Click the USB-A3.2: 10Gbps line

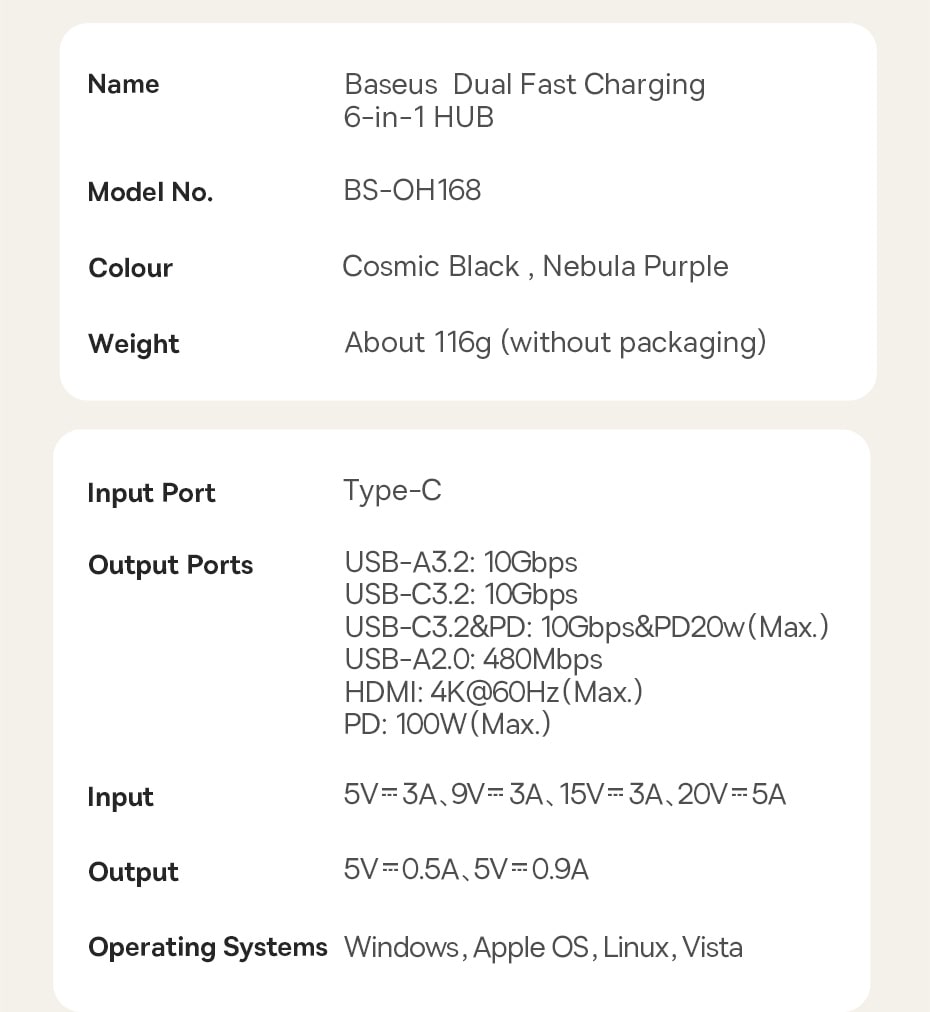(460, 562)
